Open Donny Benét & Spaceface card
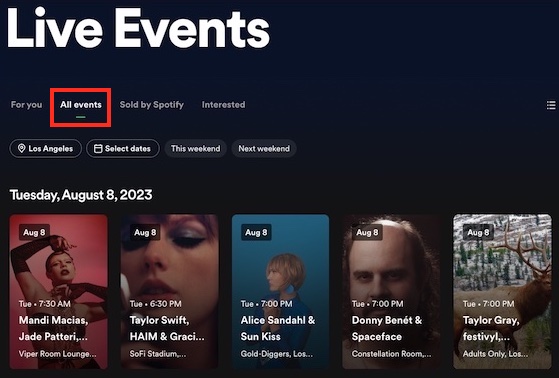The height and width of the screenshot is (378, 559). (x=391, y=291)
